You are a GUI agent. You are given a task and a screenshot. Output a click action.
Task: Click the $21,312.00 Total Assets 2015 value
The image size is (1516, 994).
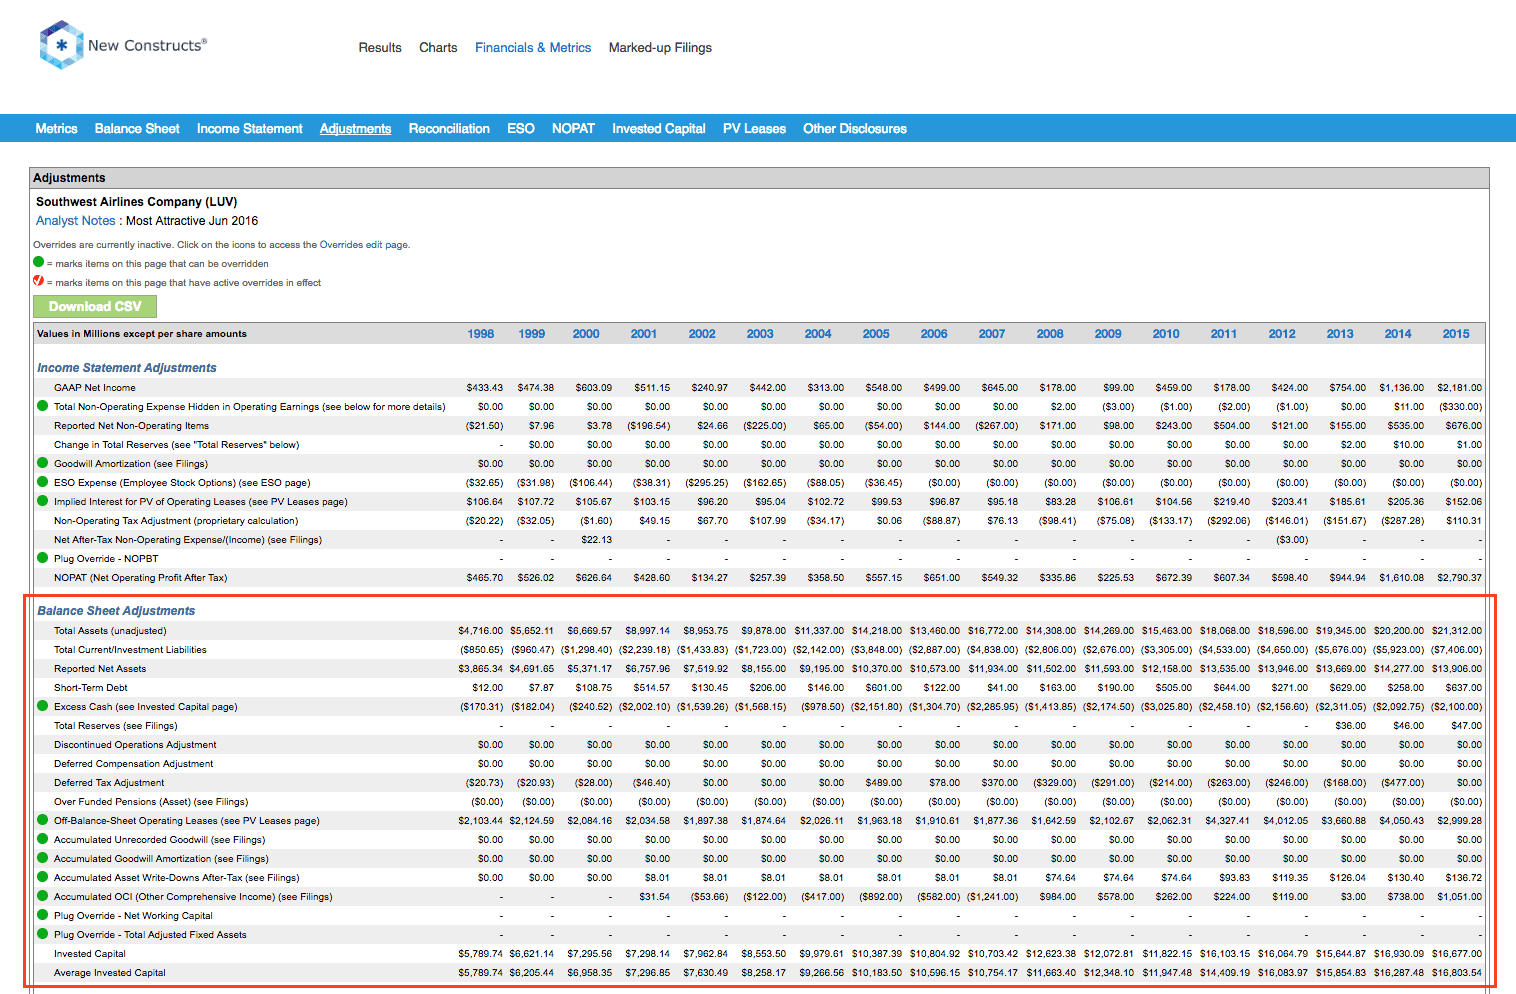click(x=1457, y=631)
